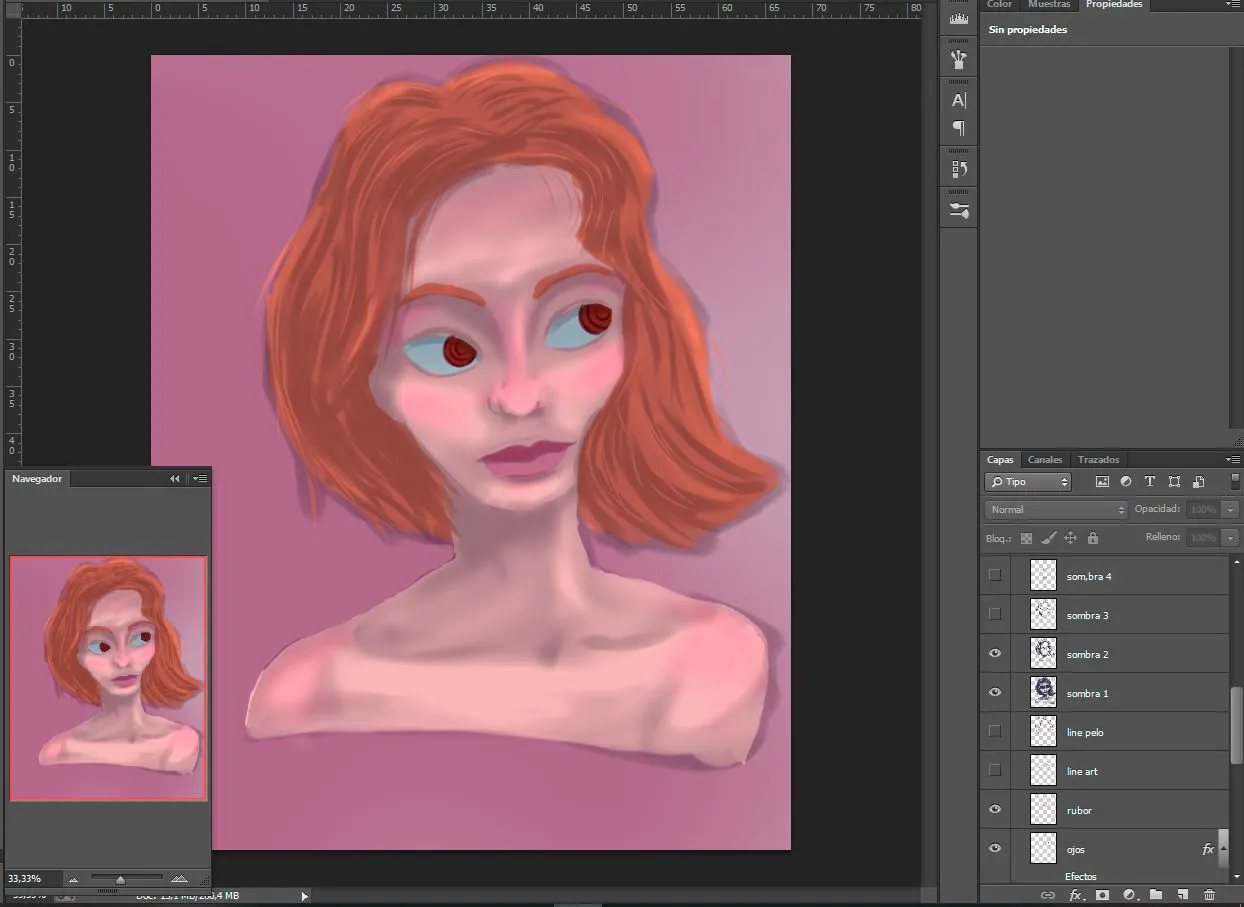Open the Navegador panel flyout menu
The height and width of the screenshot is (907, 1244).
pyautogui.click(x=200, y=479)
